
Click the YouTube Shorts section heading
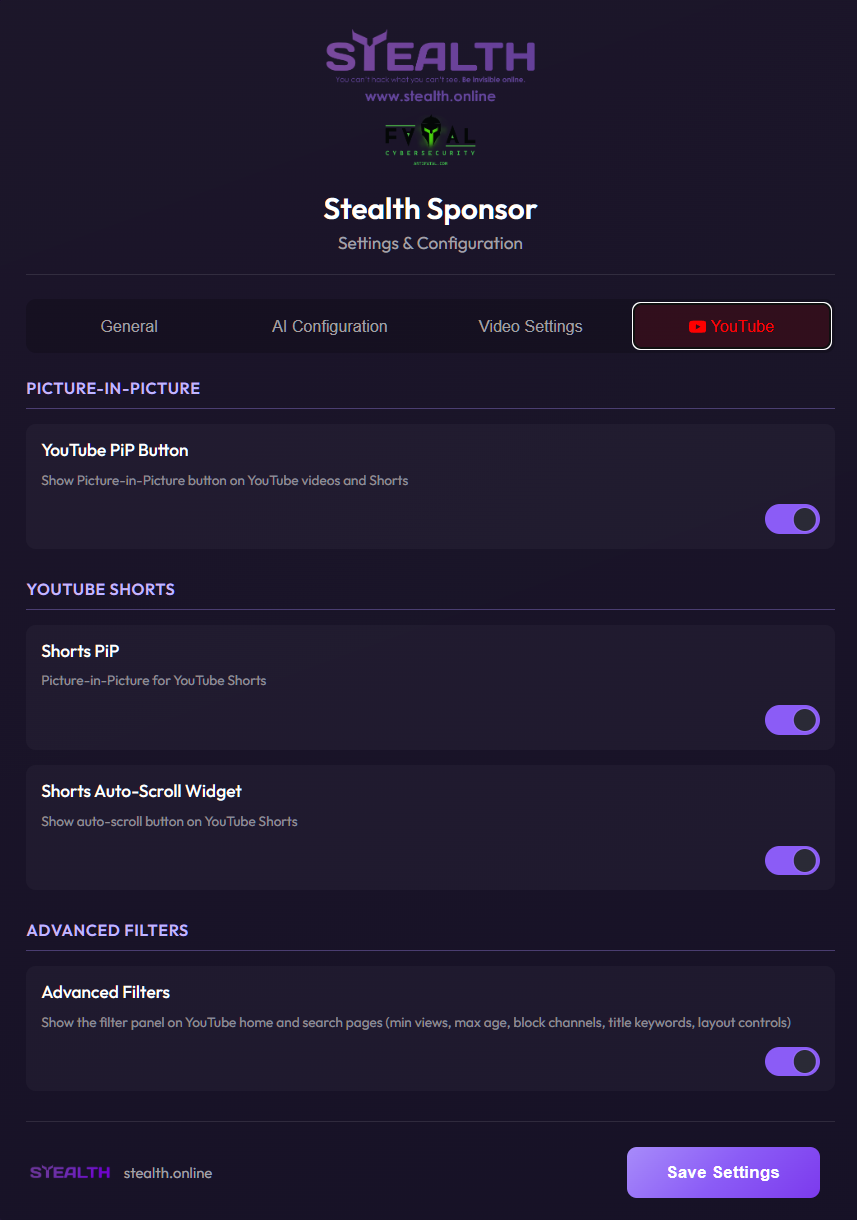[101, 589]
